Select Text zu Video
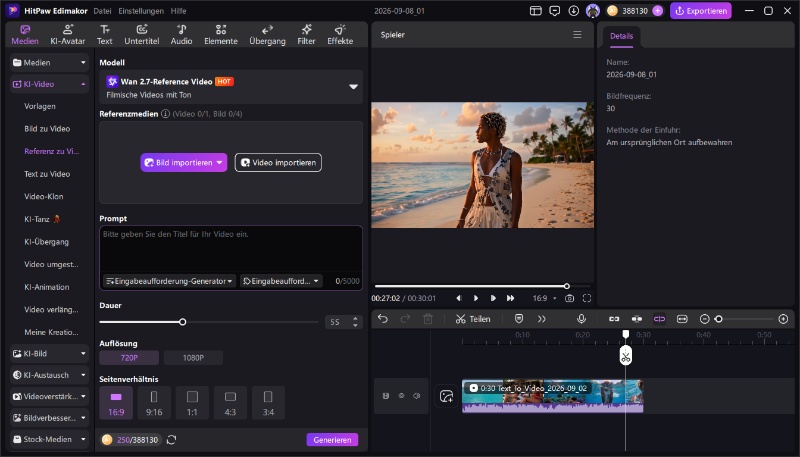Viewport: 800px width, 457px height. [x=47, y=174]
